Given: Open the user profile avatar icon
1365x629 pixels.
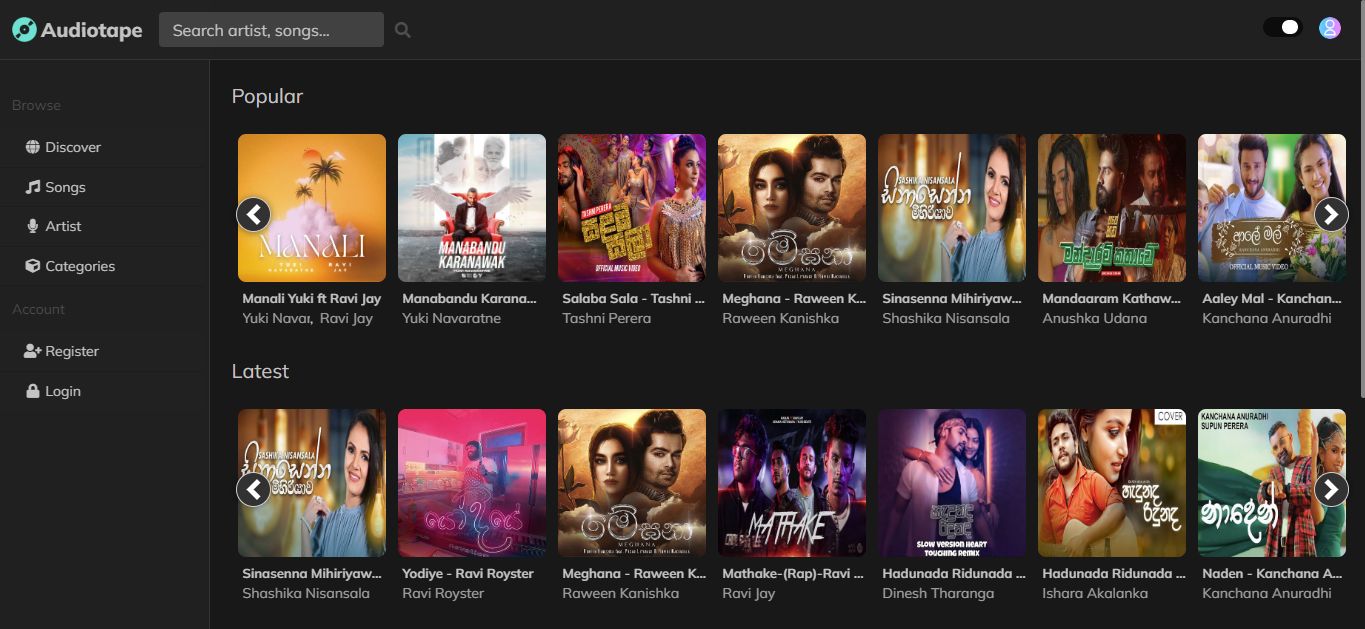Looking at the screenshot, I should [x=1329, y=28].
